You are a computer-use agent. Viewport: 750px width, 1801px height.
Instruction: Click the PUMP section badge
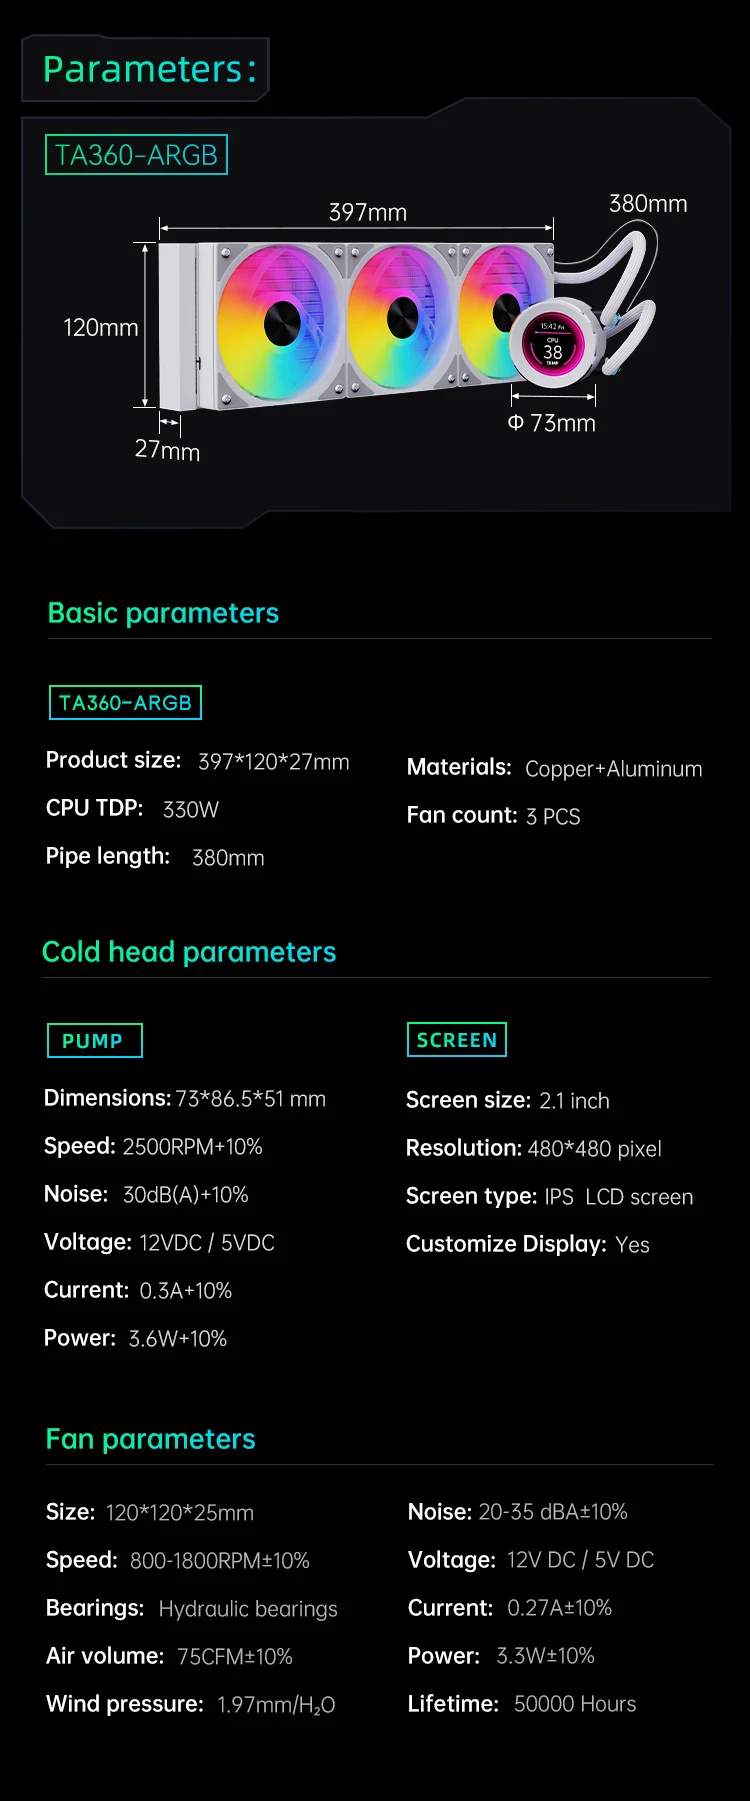[94, 1041]
